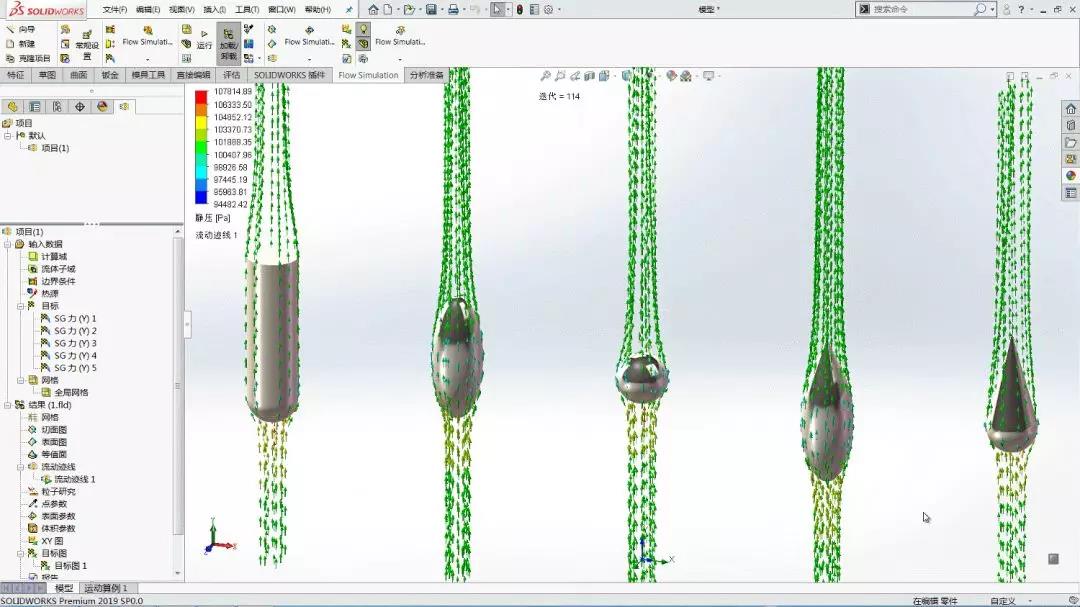Click the Zoom to Fit magnifier icon
This screenshot has width=1080, height=607.
pyautogui.click(x=546, y=76)
